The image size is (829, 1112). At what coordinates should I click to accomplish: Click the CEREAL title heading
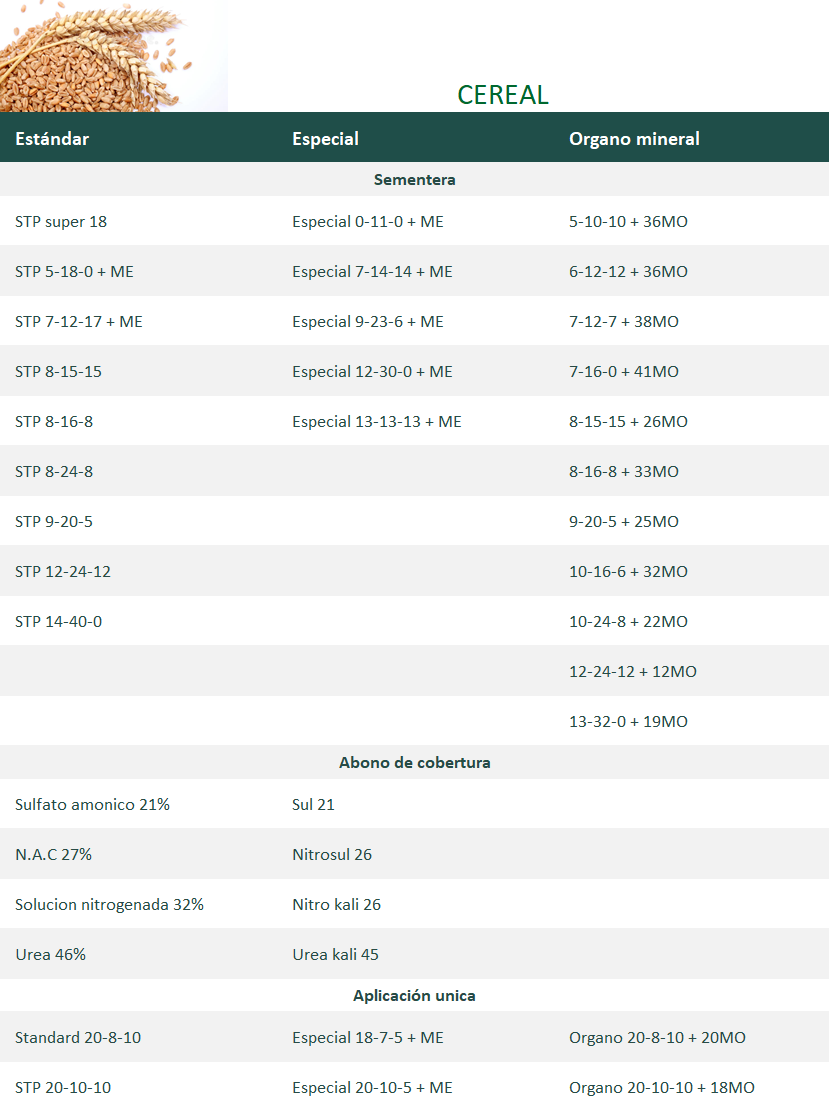[502, 94]
